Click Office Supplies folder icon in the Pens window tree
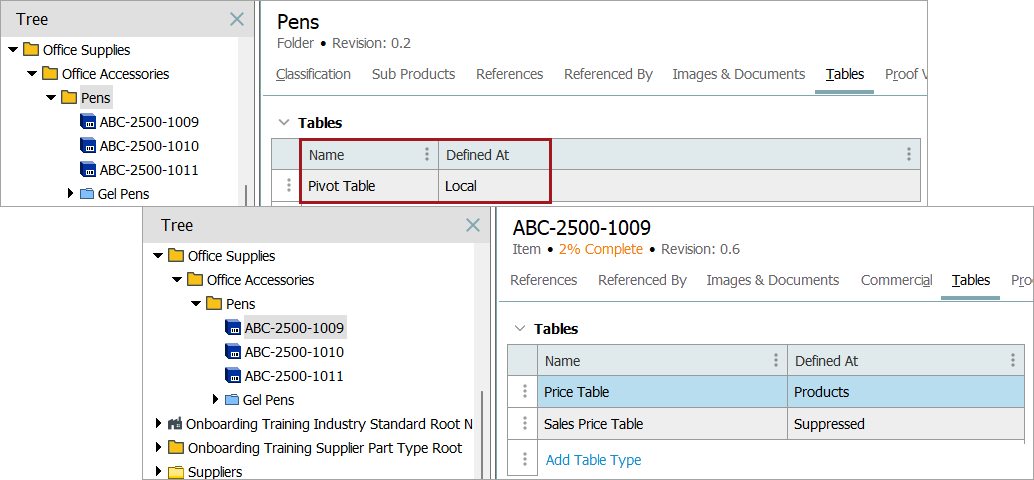This screenshot has width=1034, height=480. [31, 49]
